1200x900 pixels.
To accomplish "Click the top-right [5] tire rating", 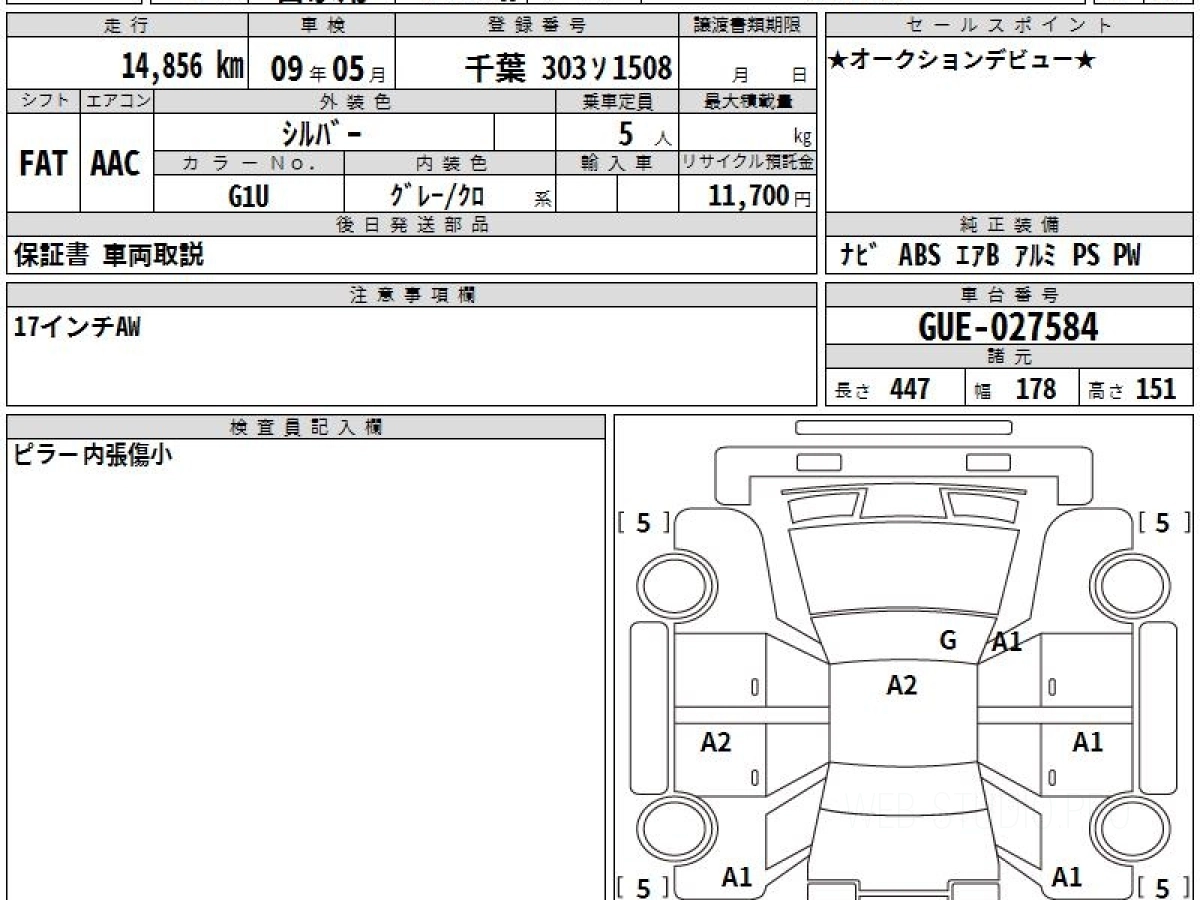I will (x=1162, y=522).
